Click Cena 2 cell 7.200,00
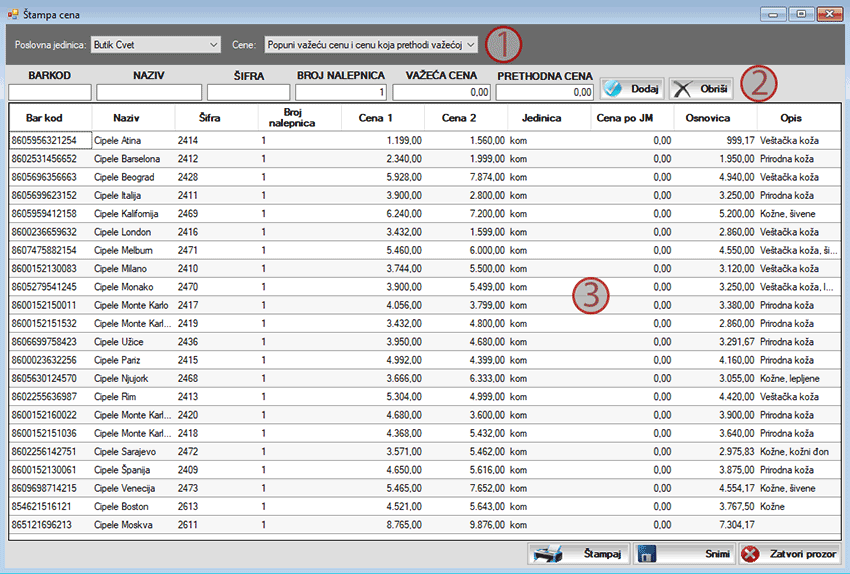The width and height of the screenshot is (850, 574). click(x=466, y=214)
